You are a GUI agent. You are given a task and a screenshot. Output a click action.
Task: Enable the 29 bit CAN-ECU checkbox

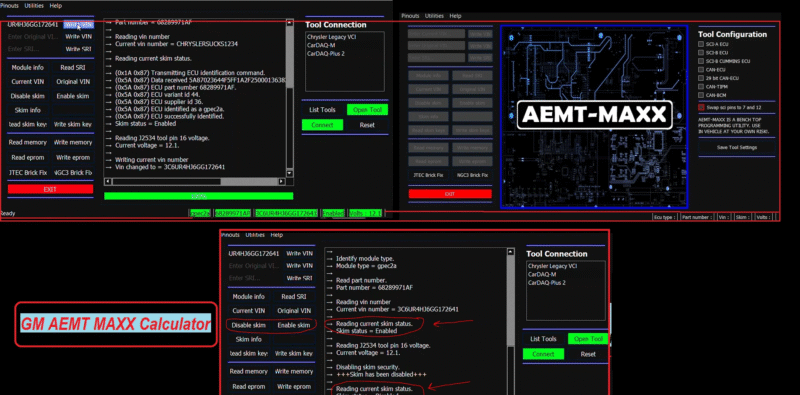pos(701,78)
